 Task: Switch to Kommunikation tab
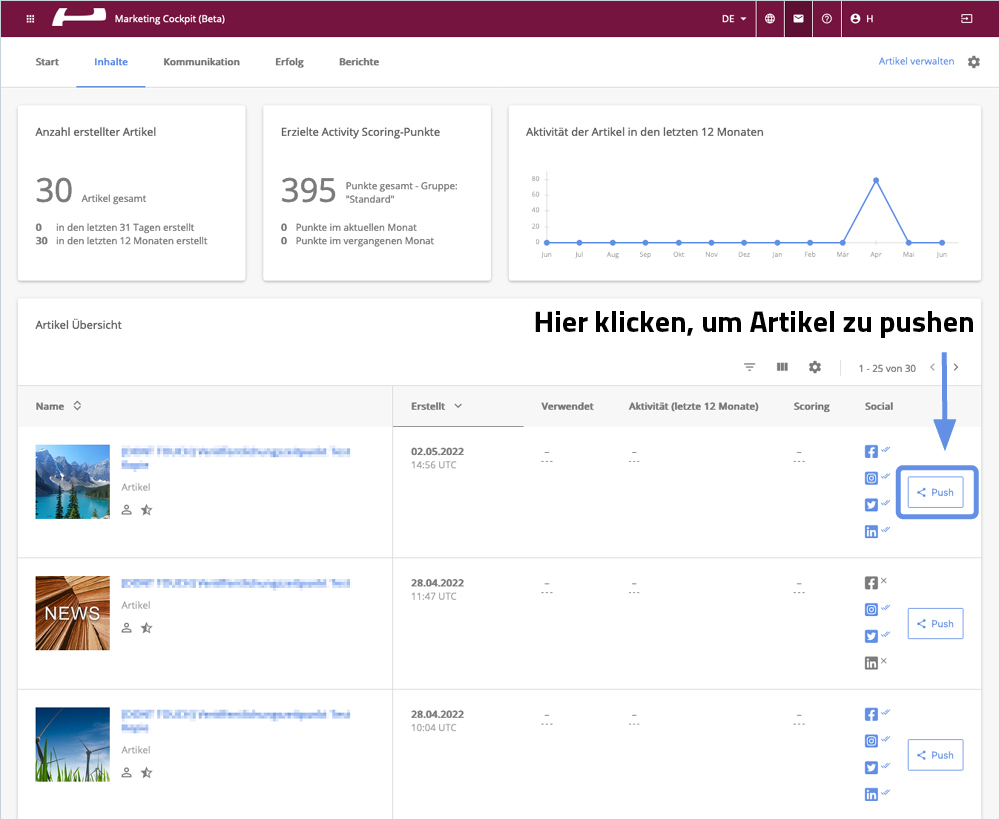[202, 62]
